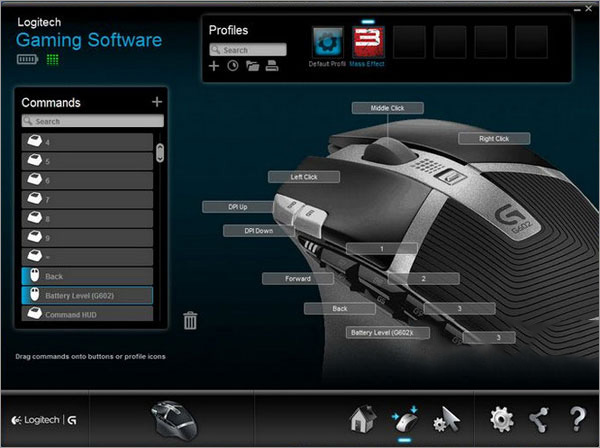Minimize the Logitech Gaming Software window
600x448 pixels.
pyautogui.click(x=577, y=9)
